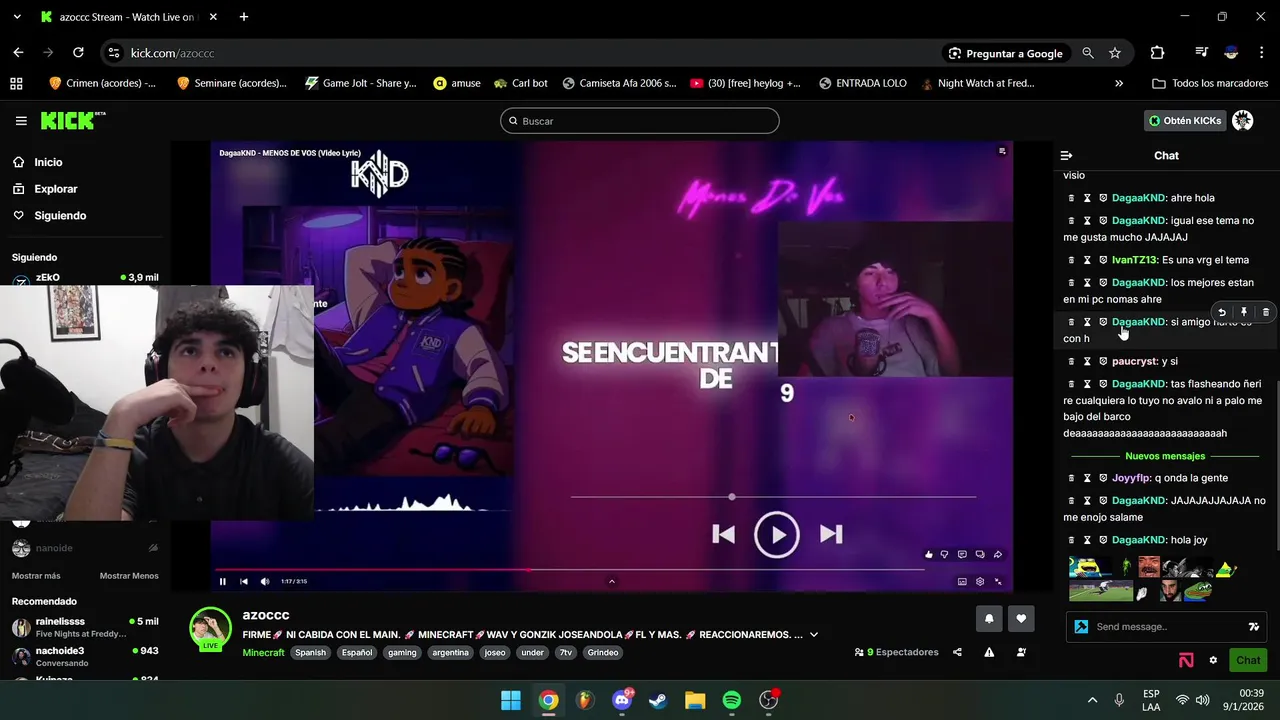The height and width of the screenshot is (720, 1280).
Task: Click DagaaKND username in 'ahre hola' message
Action: (x=1139, y=198)
